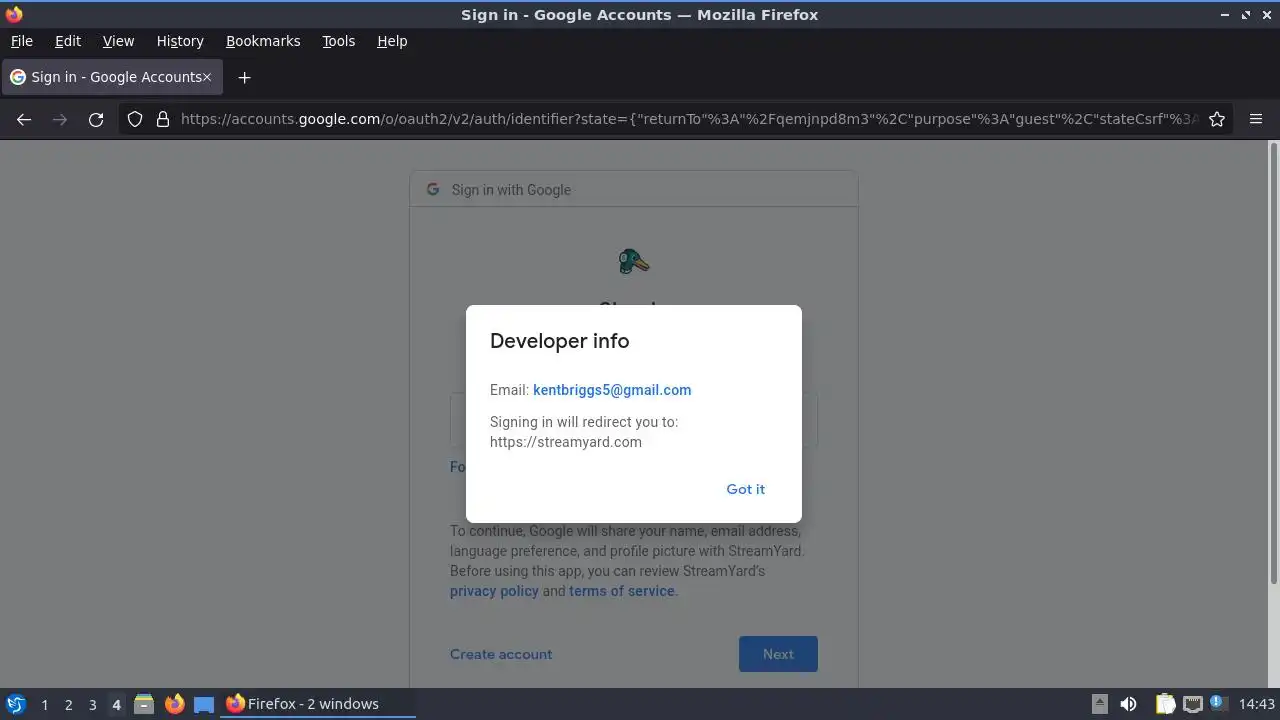Open the kentbriggs5@gmail.com email link
This screenshot has height=720, width=1280.
point(612,390)
